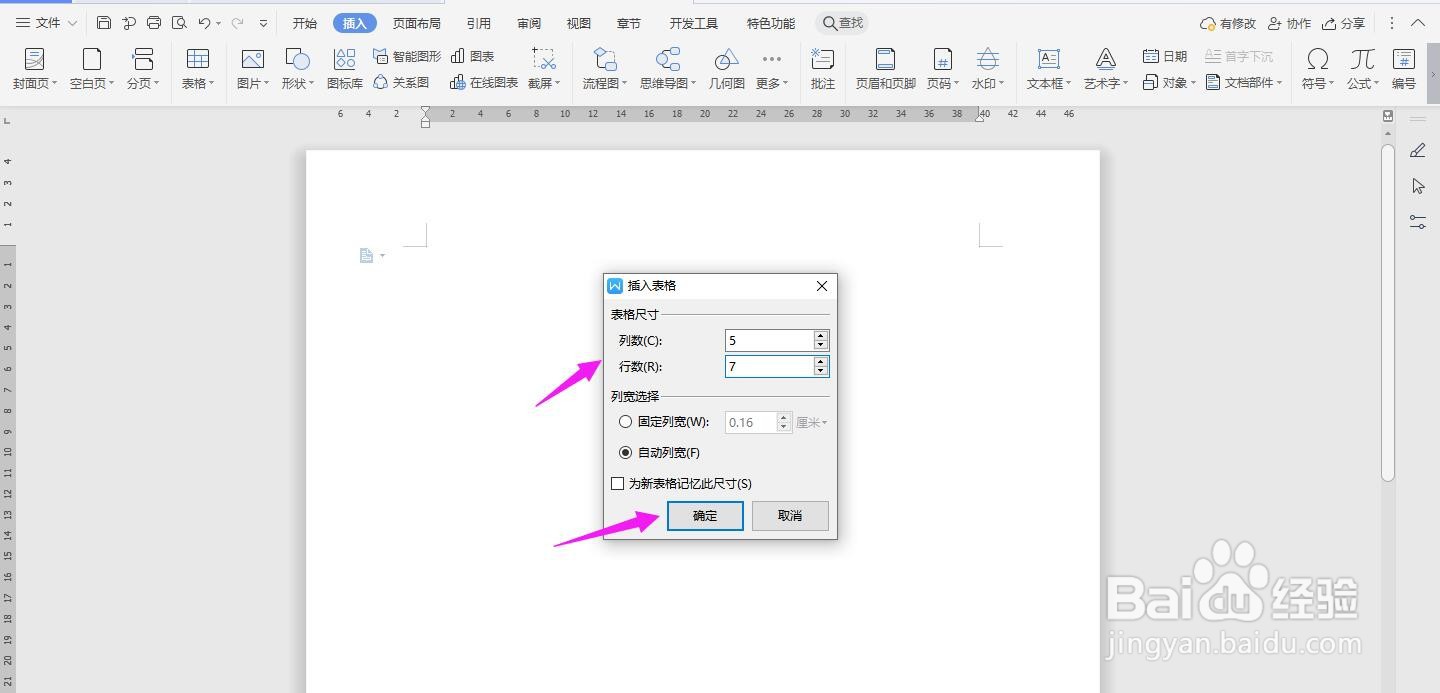Insert a 公式 formula
Viewport: 1440px width, 693px height.
coord(1362,69)
